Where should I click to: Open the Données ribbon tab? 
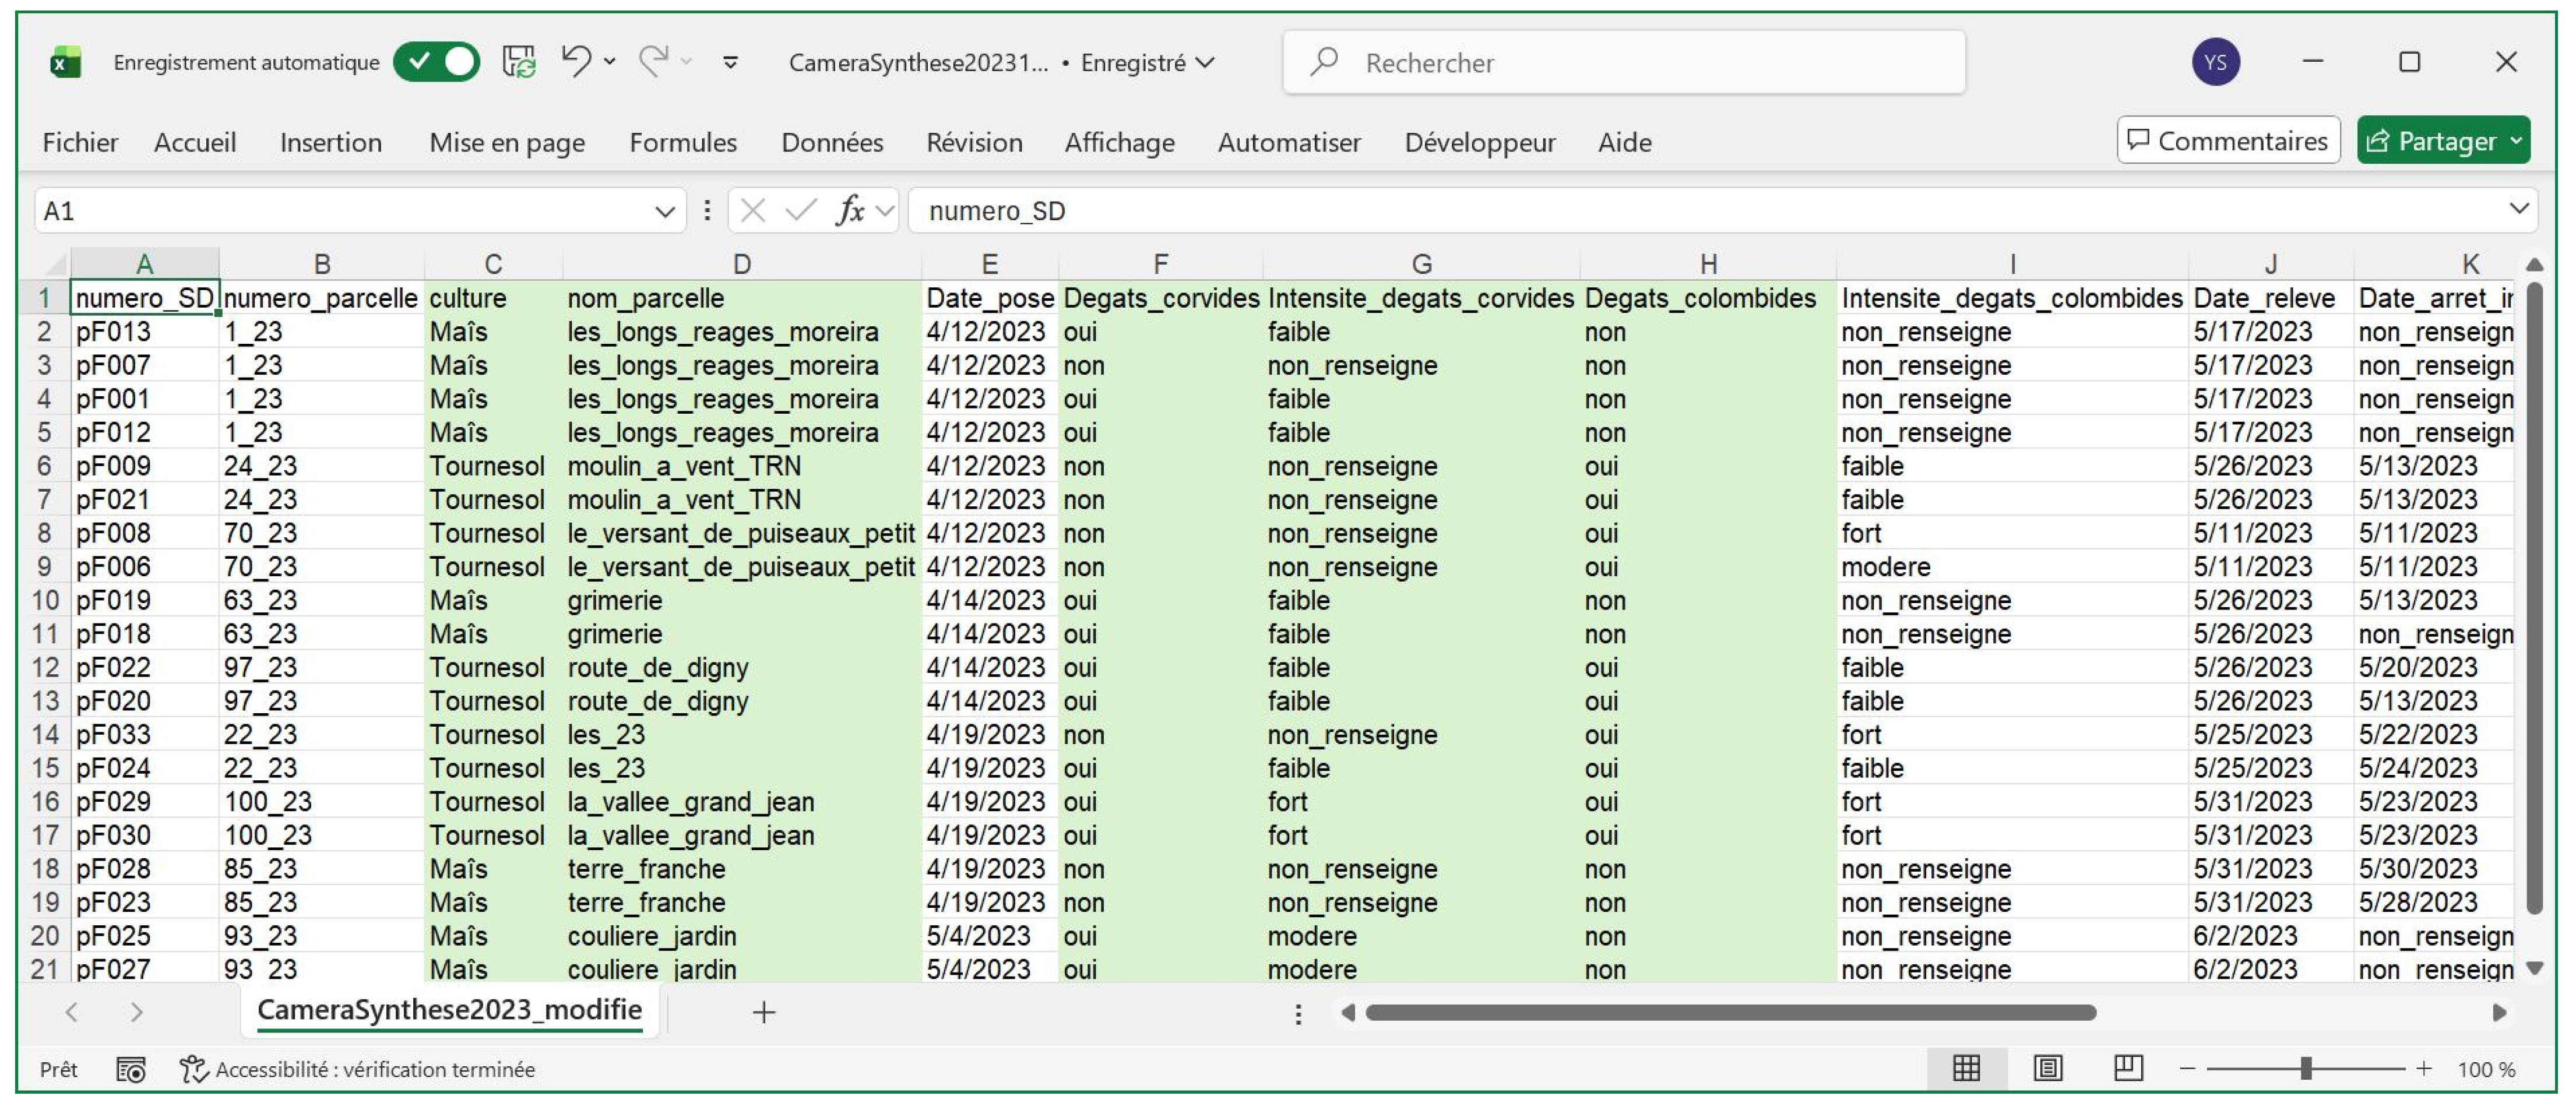pos(832,143)
